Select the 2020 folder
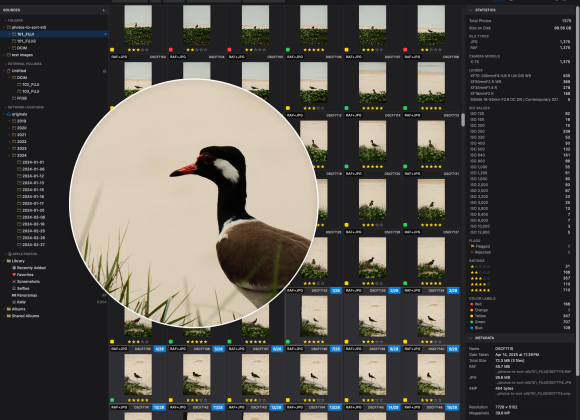Screen dimensions: 580x420 coord(21,128)
